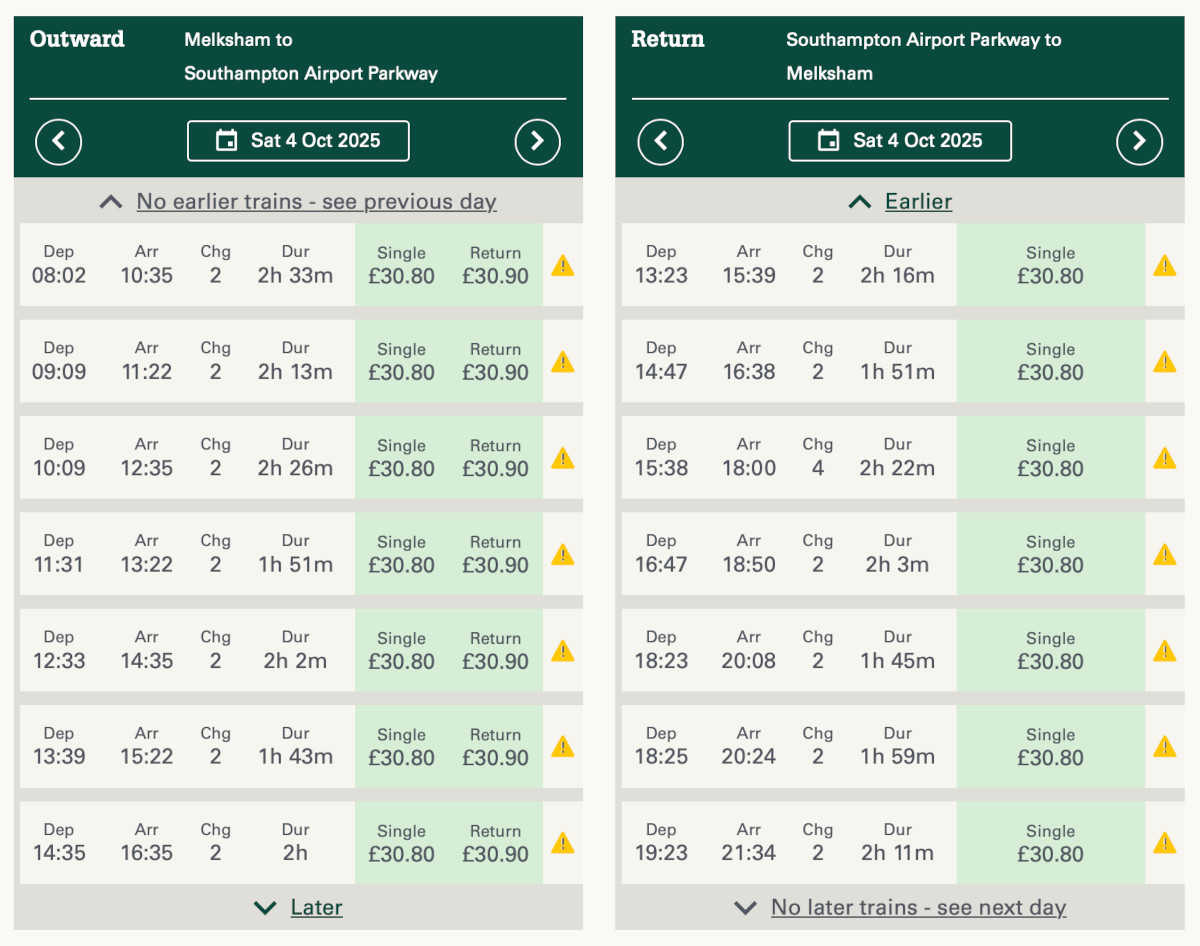Screen dimensions: 1200x946
Task: Open Return date picker Sat 4 Oct 2025
Action: click(900, 141)
